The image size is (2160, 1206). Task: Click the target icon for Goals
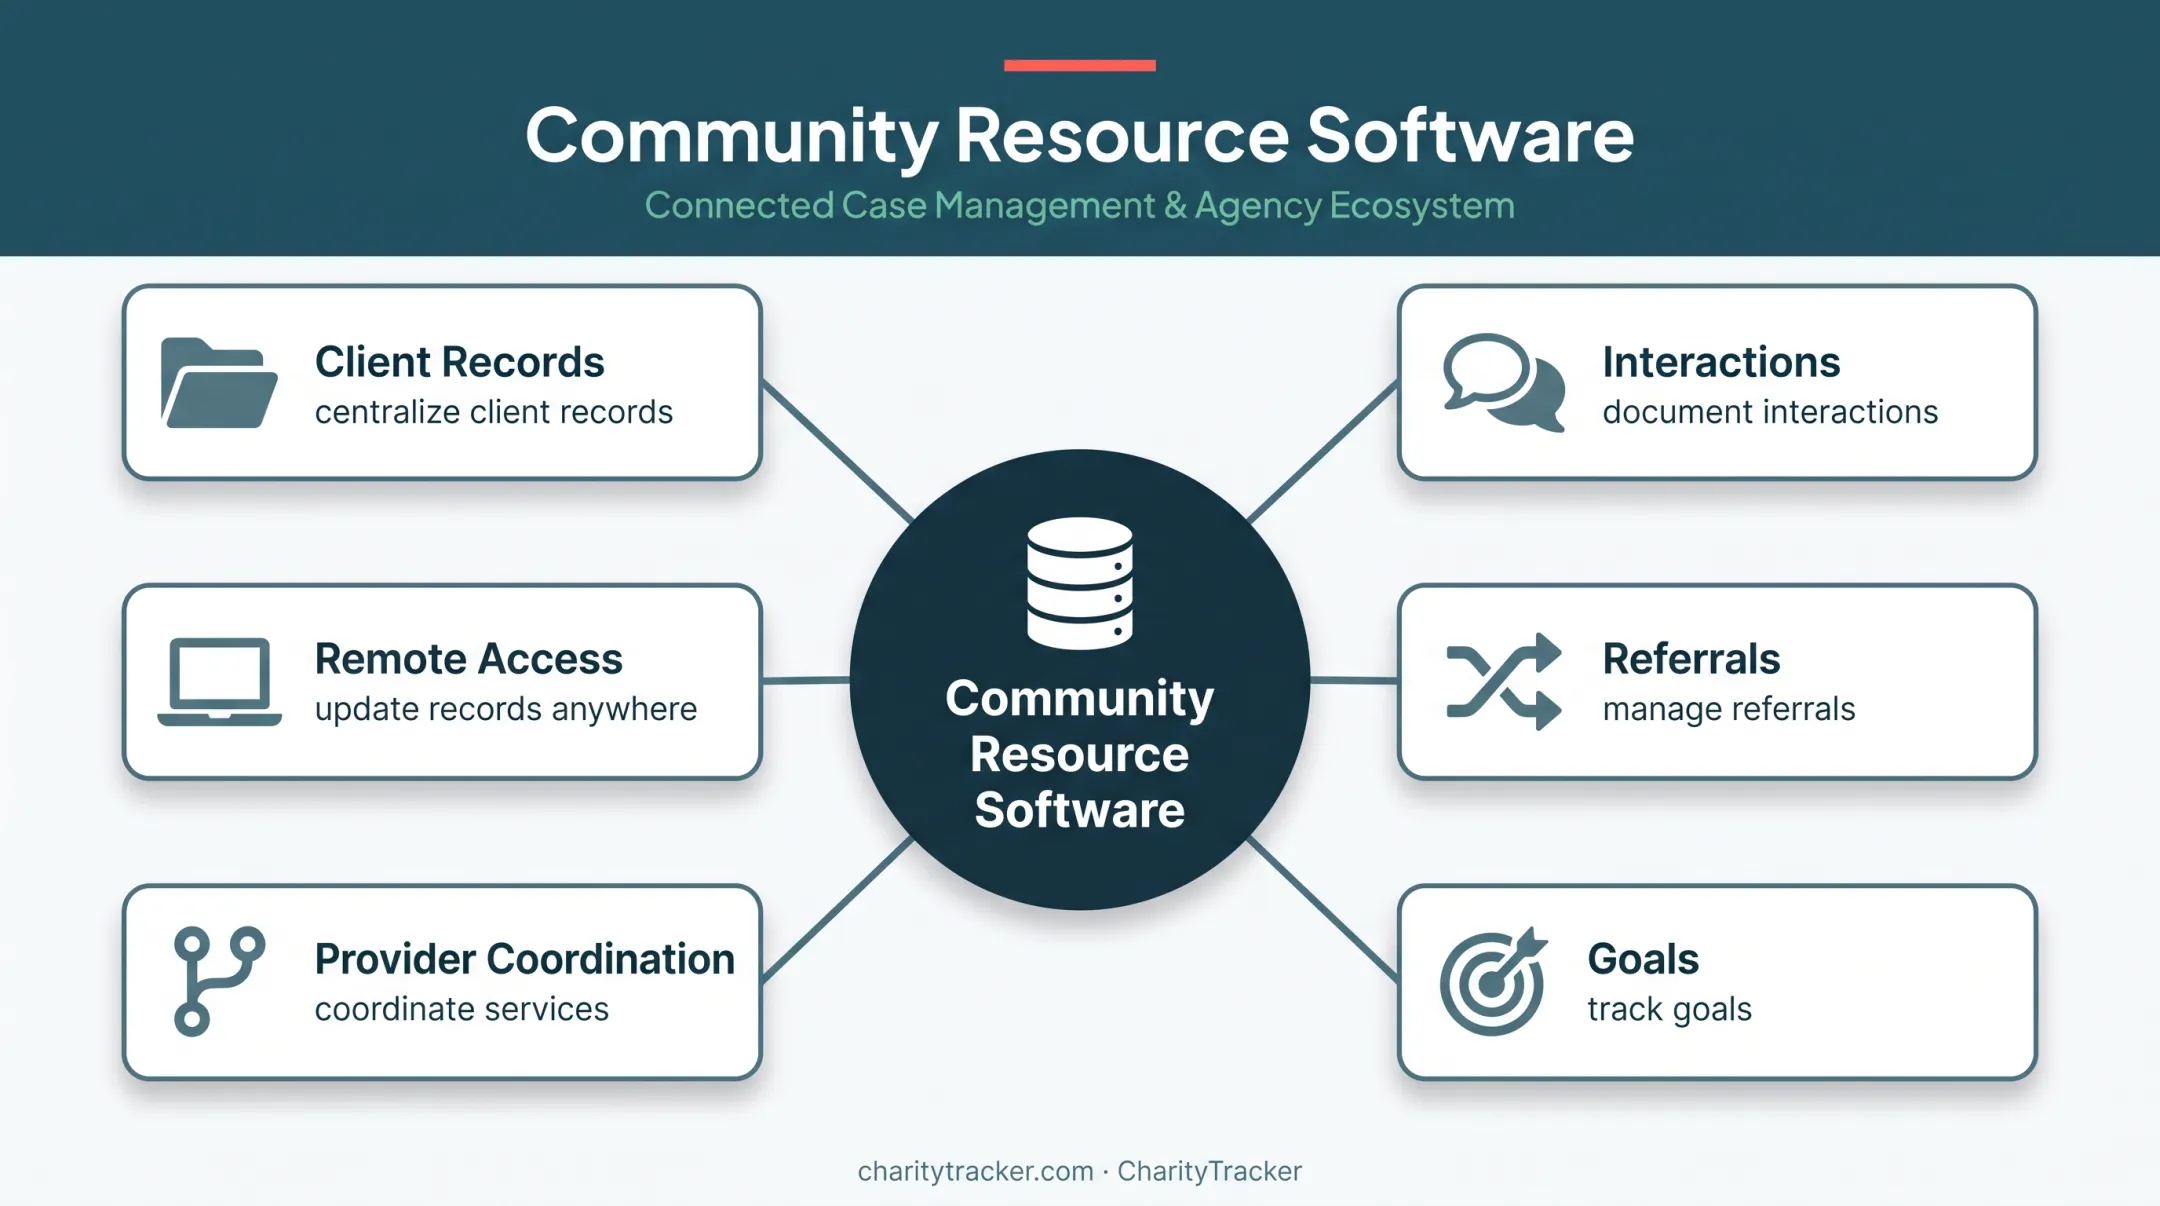coord(1494,981)
